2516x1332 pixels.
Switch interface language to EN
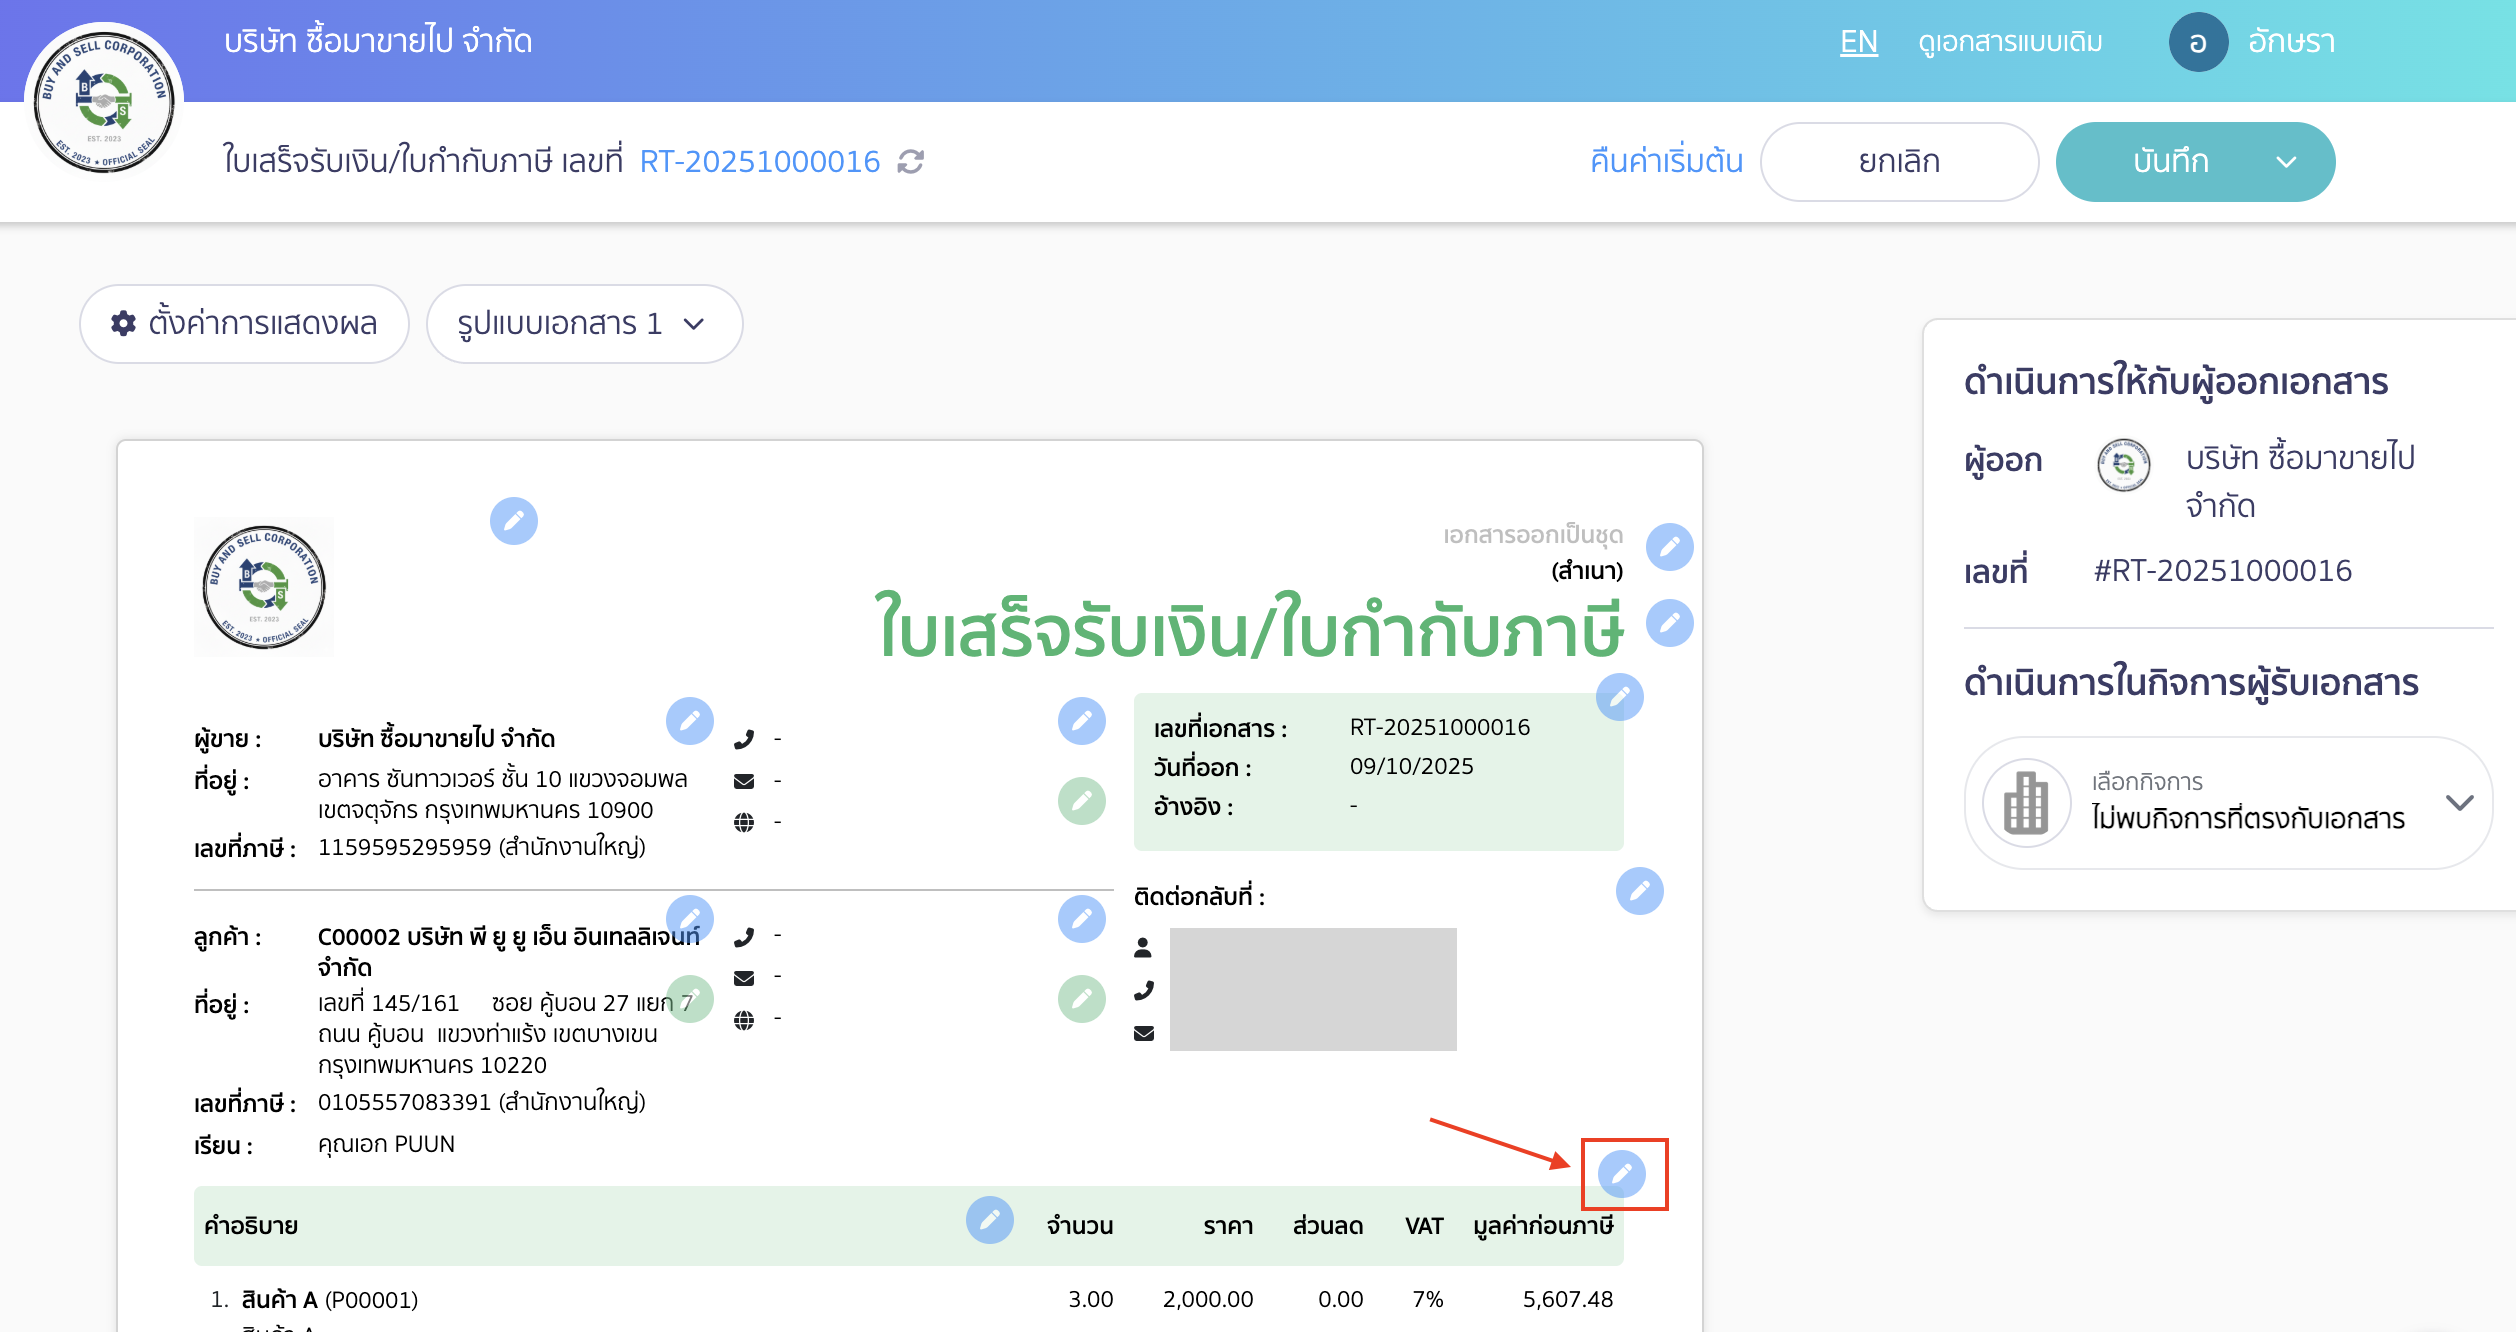click(1857, 42)
